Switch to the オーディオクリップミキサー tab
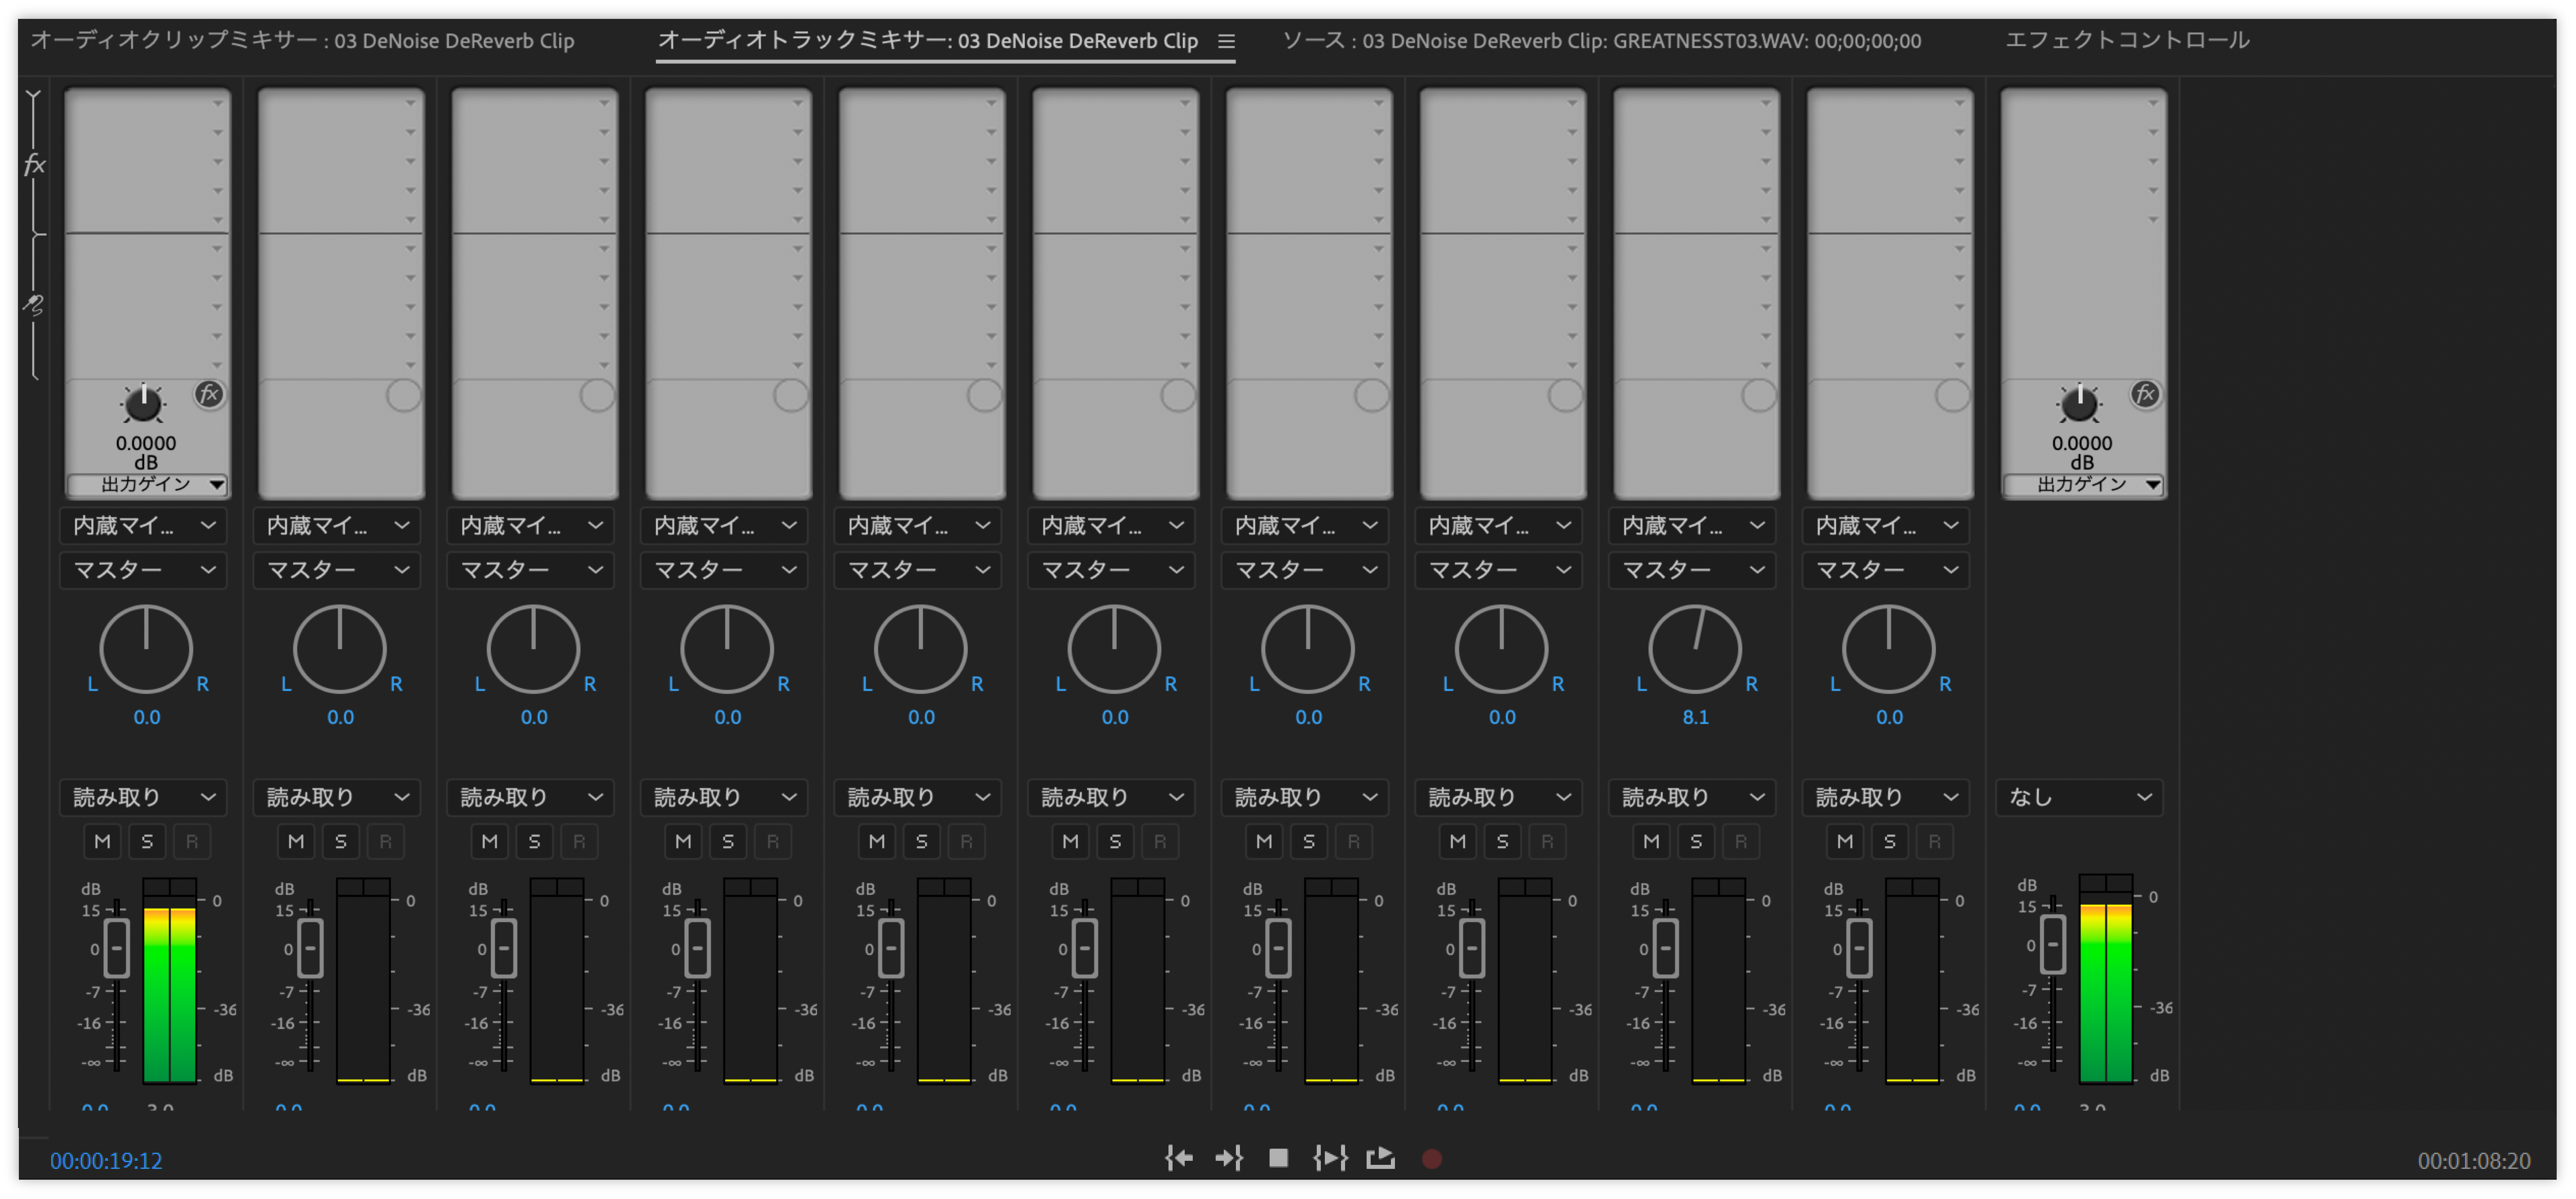This screenshot has width=2576, height=1199. pos(302,41)
